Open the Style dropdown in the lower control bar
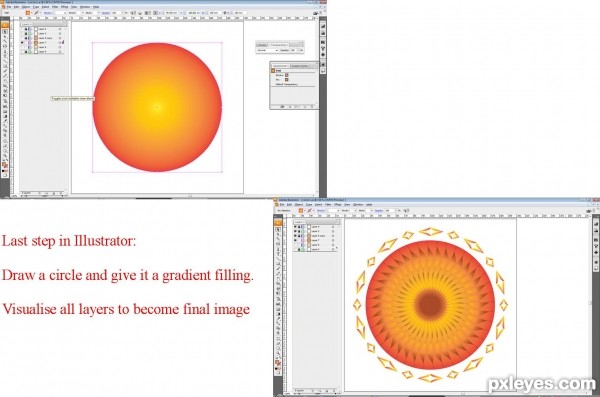This screenshot has width=600, height=397. pos(368,211)
